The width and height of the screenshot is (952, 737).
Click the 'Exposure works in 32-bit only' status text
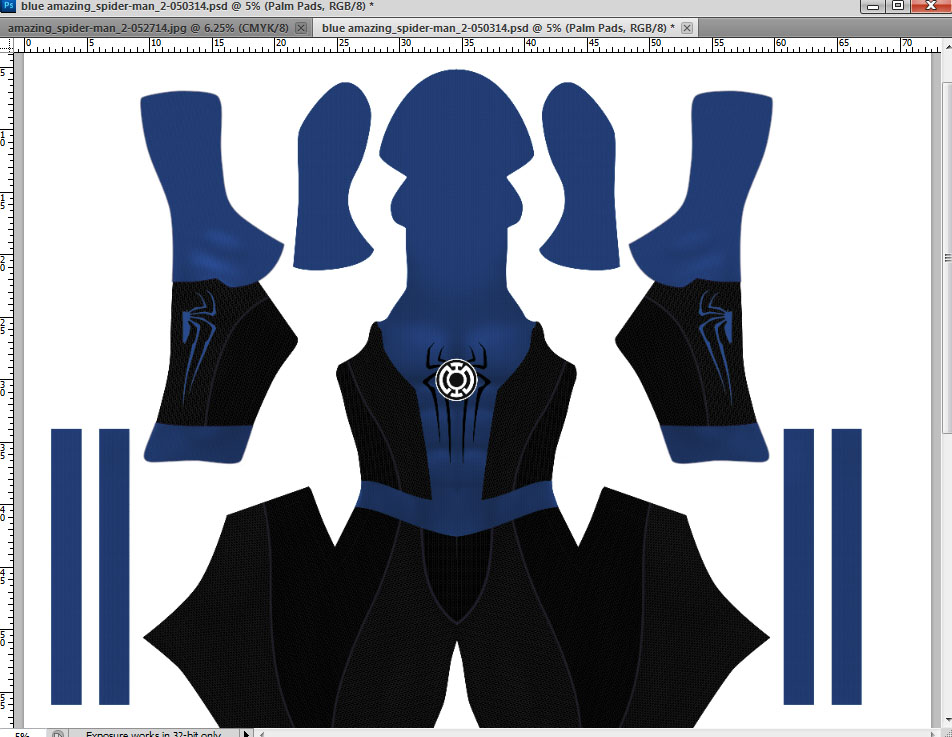(154, 733)
